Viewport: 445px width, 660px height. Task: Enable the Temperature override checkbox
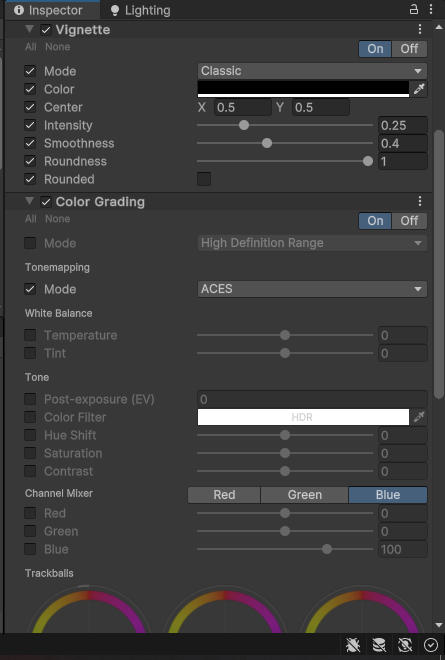click(x=30, y=335)
